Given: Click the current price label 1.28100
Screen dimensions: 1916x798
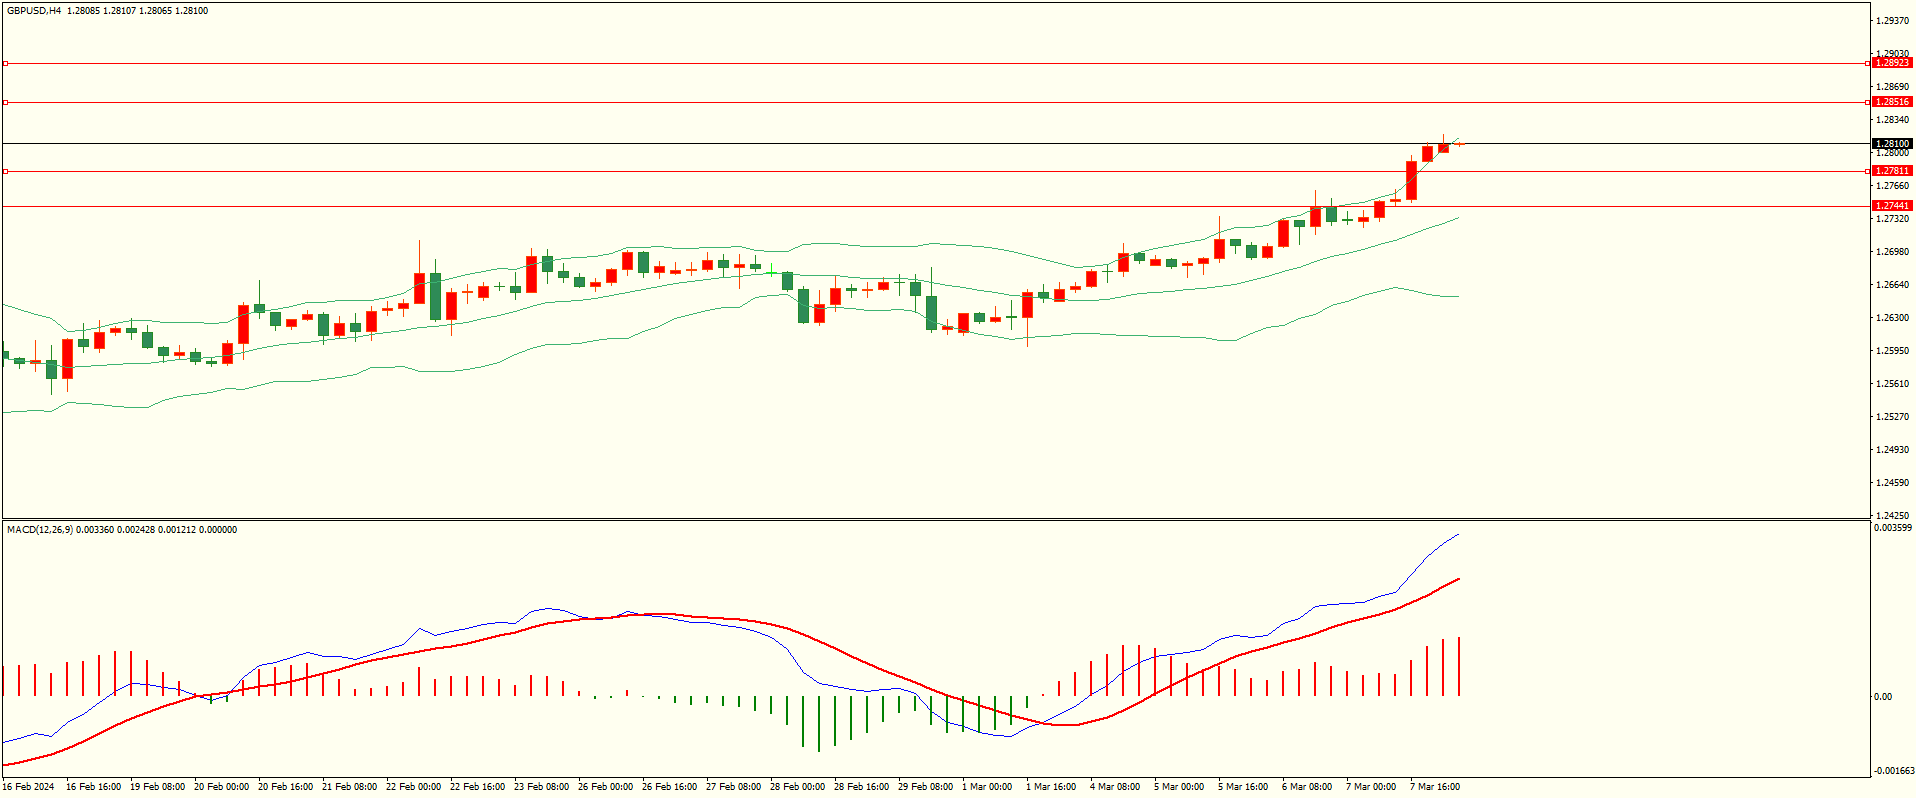Looking at the screenshot, I should point(1891,144).
